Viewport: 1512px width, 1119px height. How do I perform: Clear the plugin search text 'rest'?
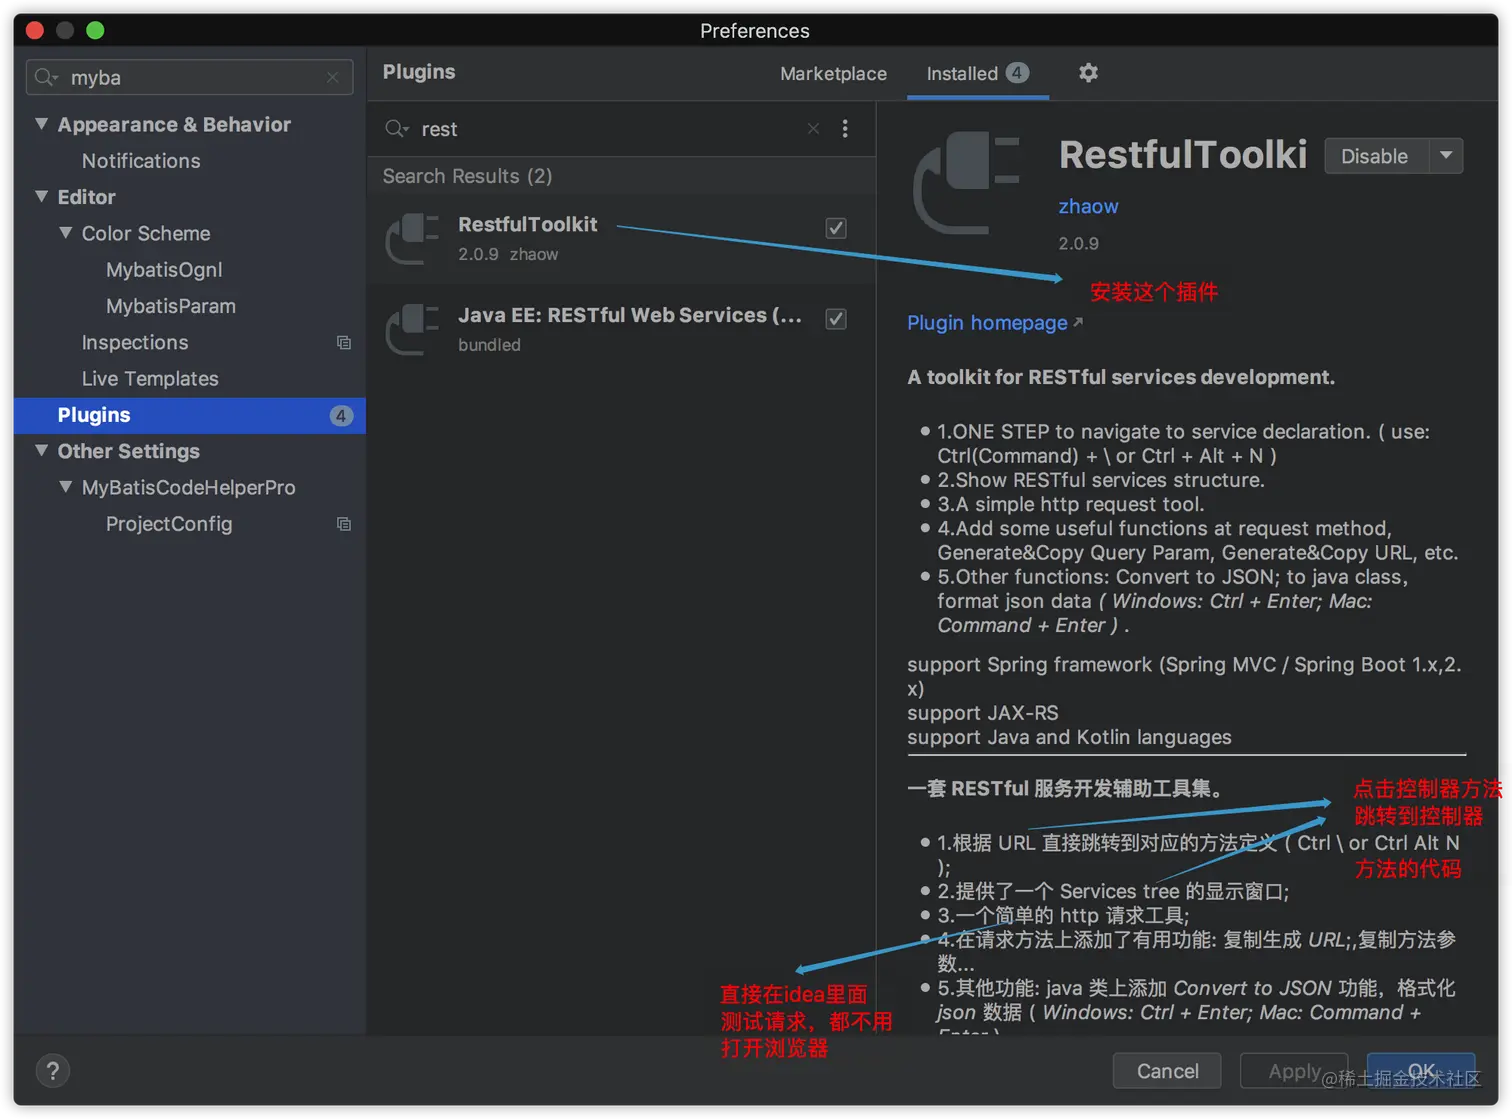coord(814,129)
